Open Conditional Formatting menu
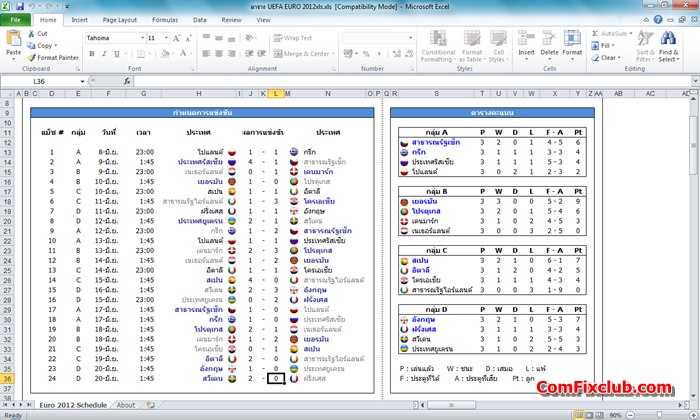700x420 pixels. pyautogui.click(x=438, y=46)
